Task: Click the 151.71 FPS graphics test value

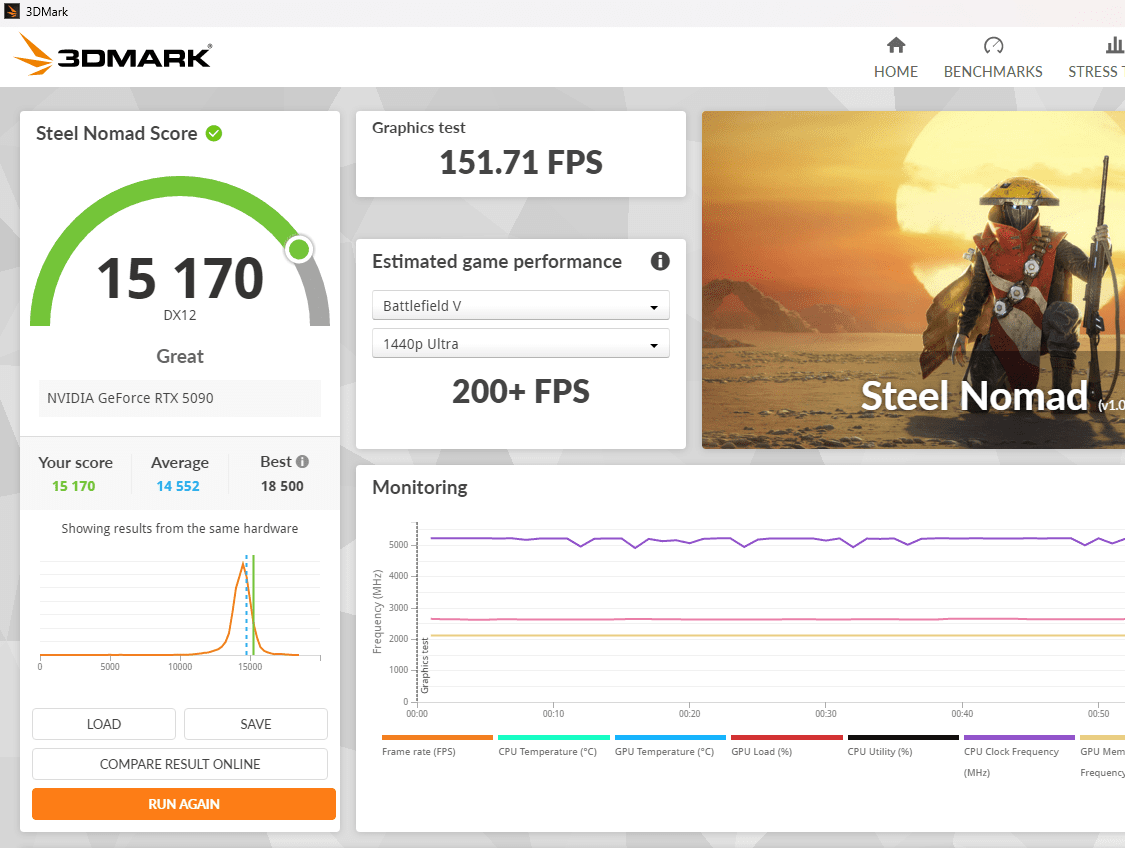Action: pyautogui.click(x=521, y=162)
